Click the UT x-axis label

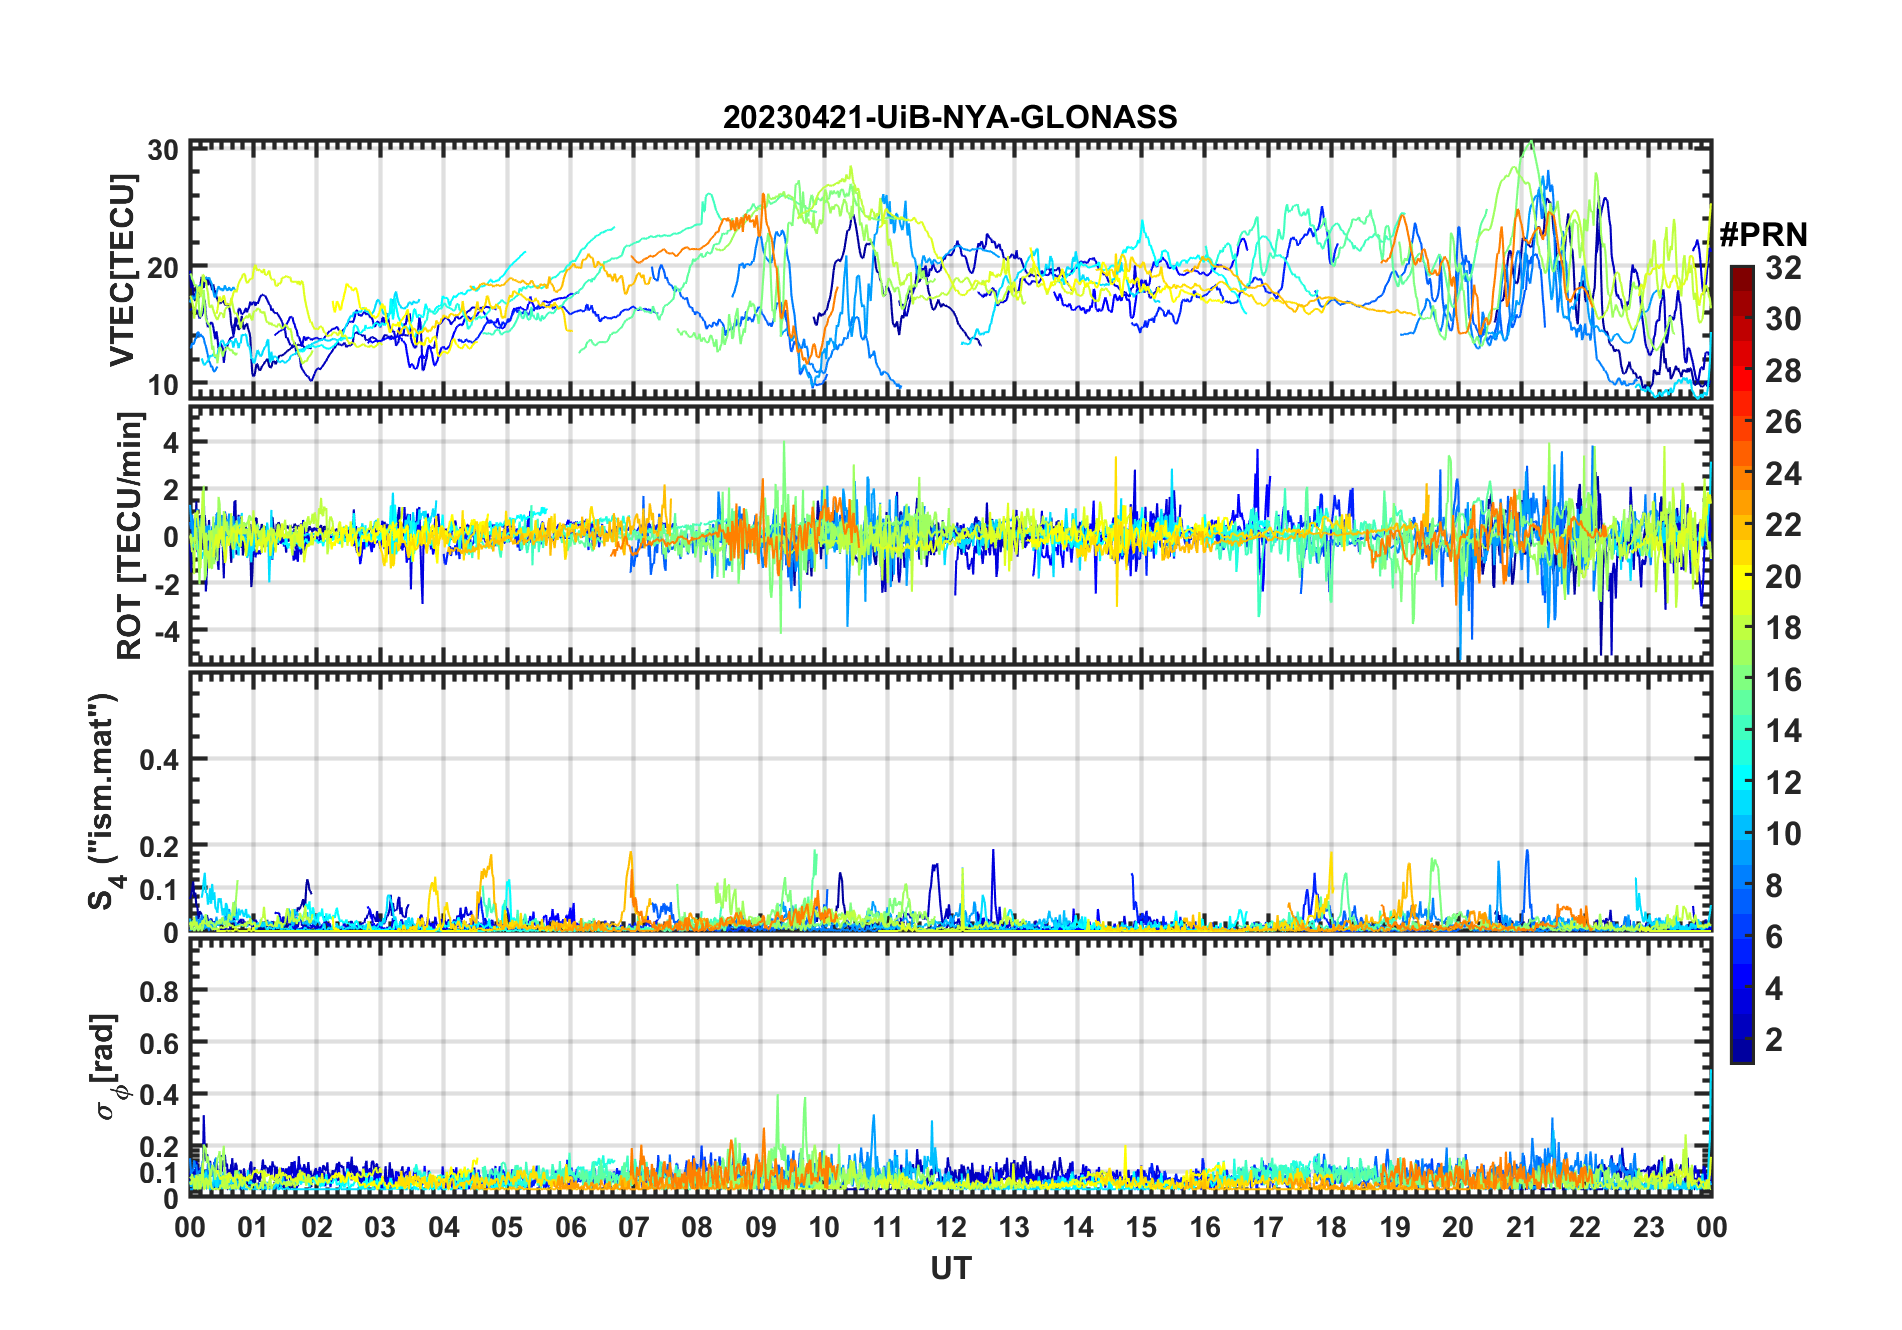(x=950, y=1268)
